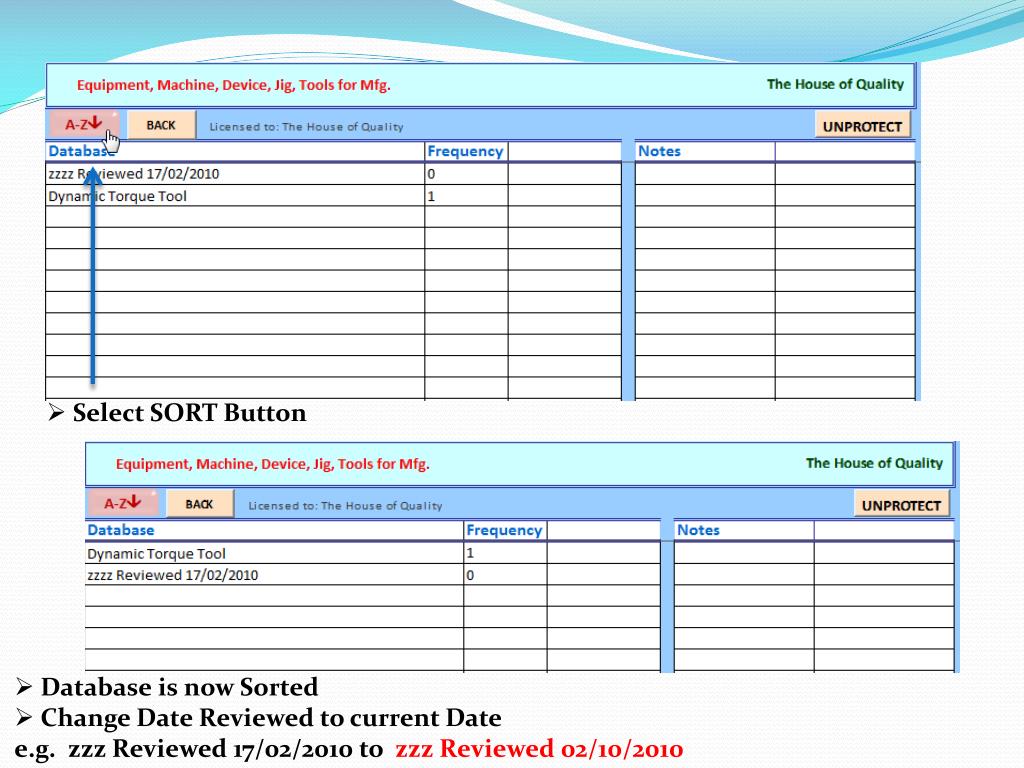Select 'Dynamic Torque Tool' cell in lower sheet

[274, 553]
